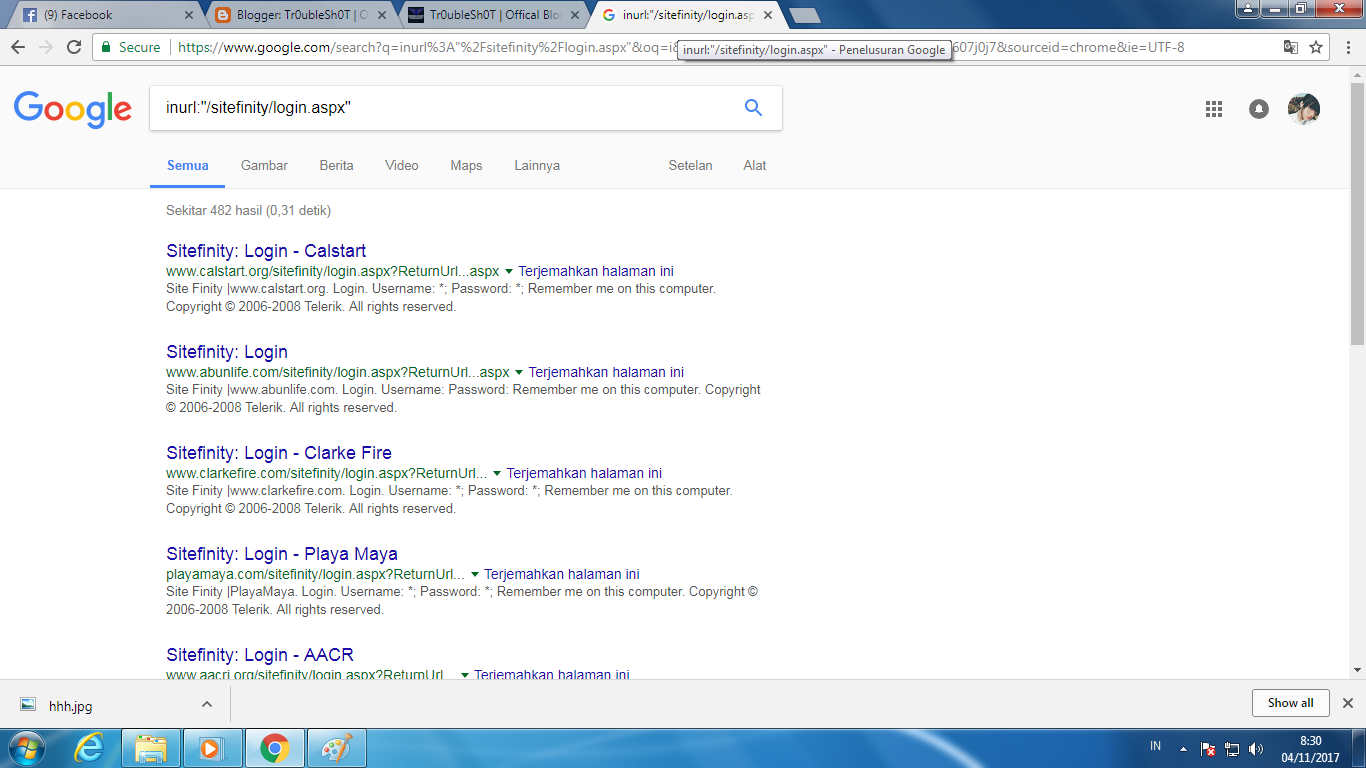
Task: Click the taskbar clock showing 8:30
Action: pyautogui.click(x=1310, y=749)
